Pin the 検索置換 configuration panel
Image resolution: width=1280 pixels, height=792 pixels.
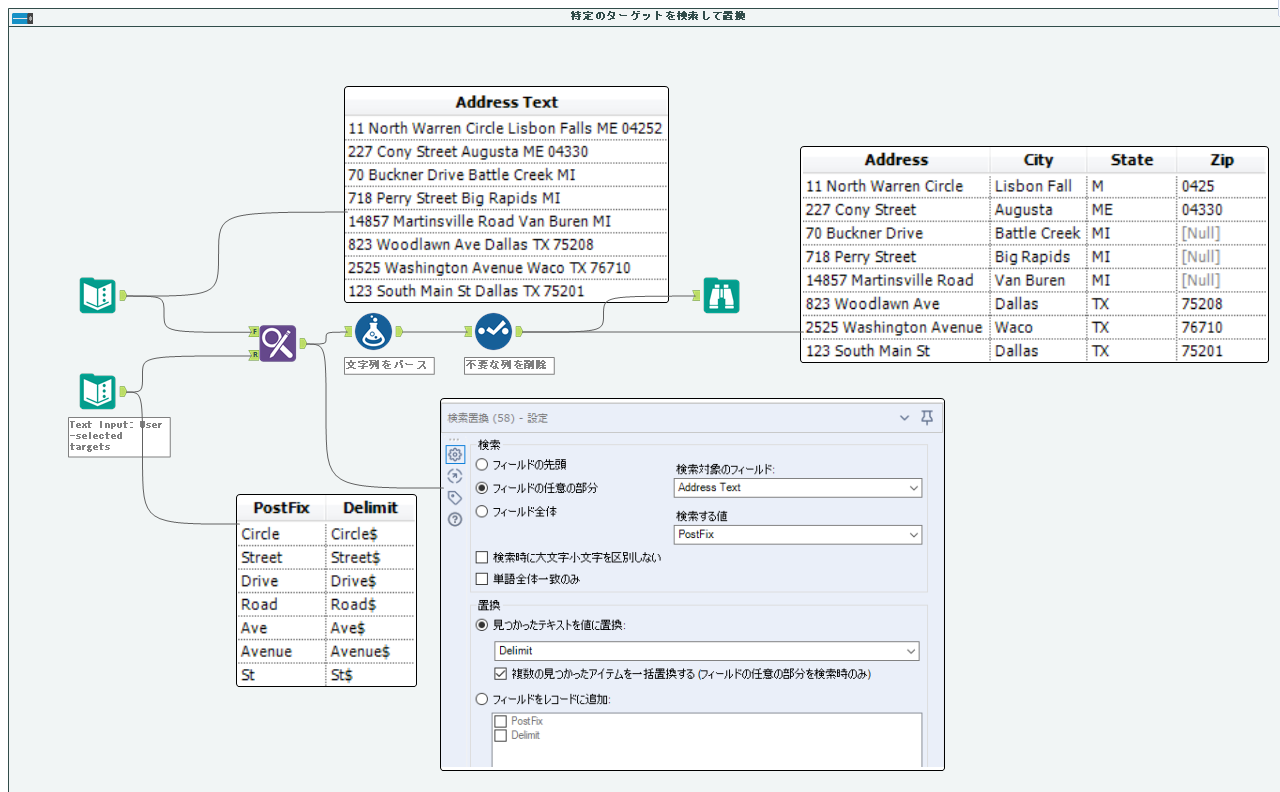(927, 417)
